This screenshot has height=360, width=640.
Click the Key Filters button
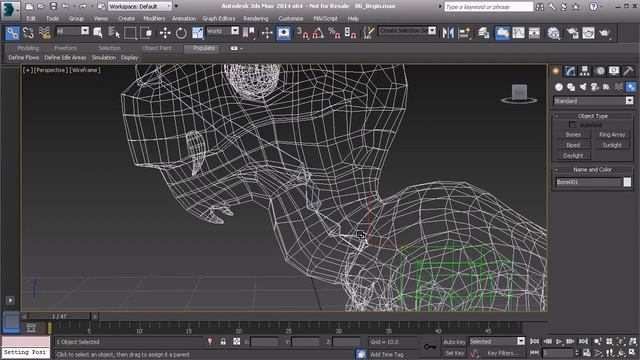click(x=503, y=353)
